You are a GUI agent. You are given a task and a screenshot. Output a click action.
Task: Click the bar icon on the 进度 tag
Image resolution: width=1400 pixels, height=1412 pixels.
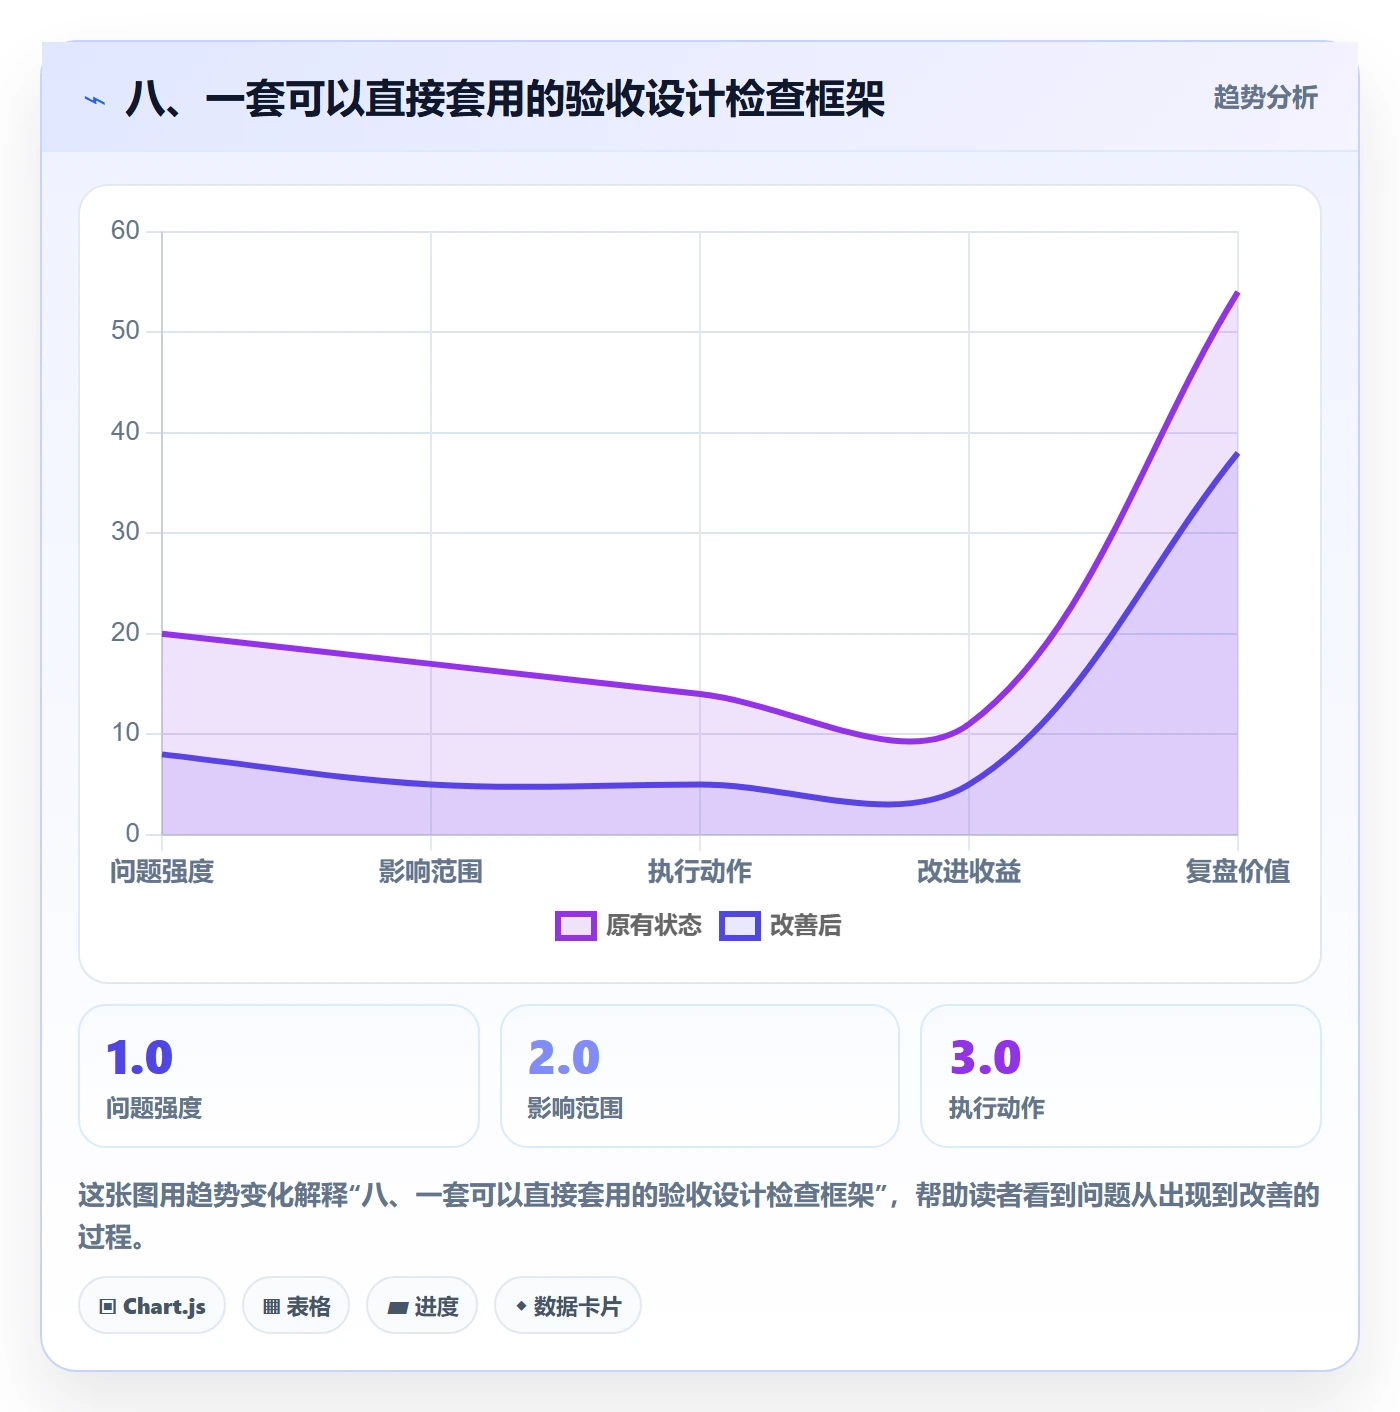(397, 1307)
